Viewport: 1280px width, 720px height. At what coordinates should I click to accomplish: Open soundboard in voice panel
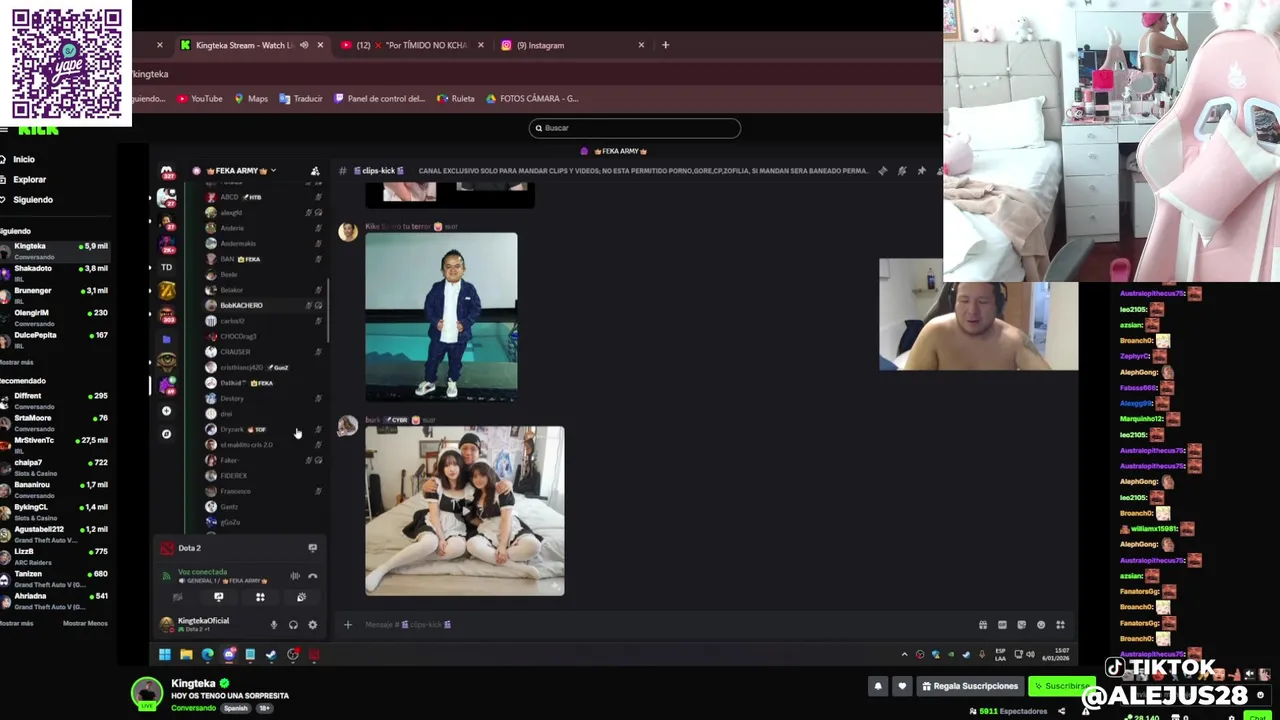coord(301,597)
